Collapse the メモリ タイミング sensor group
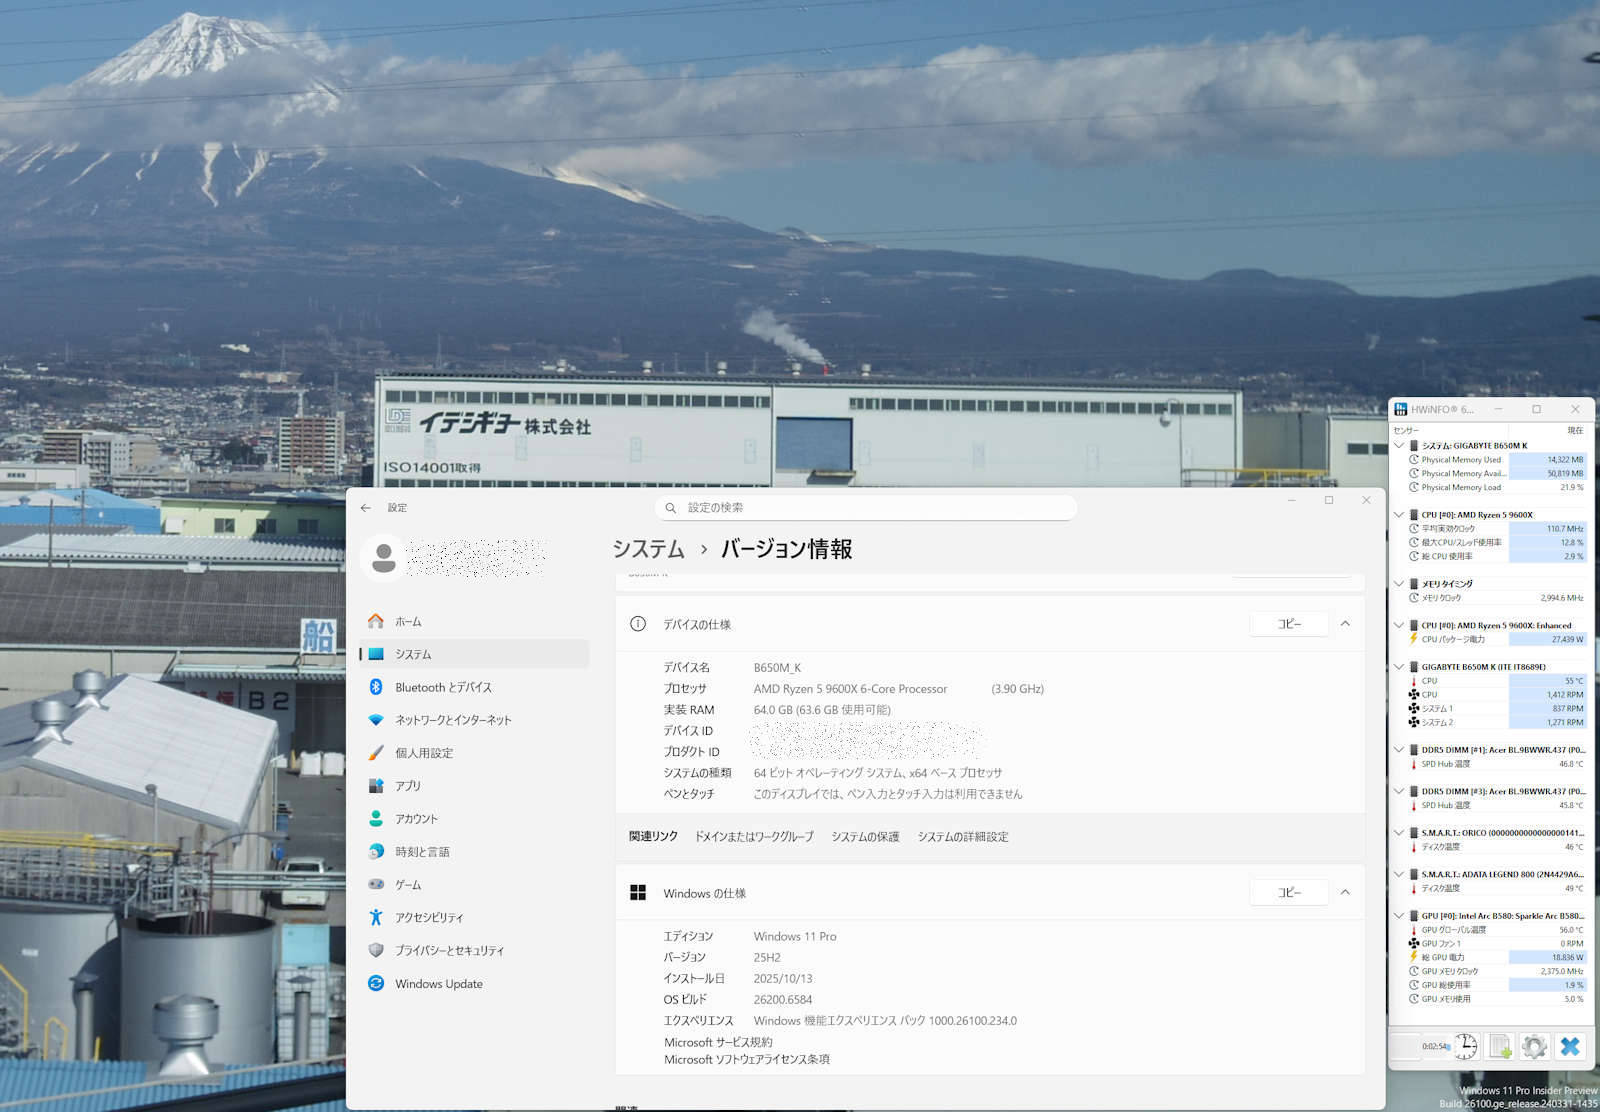1600x1112 pixels. pos(1399,584)
